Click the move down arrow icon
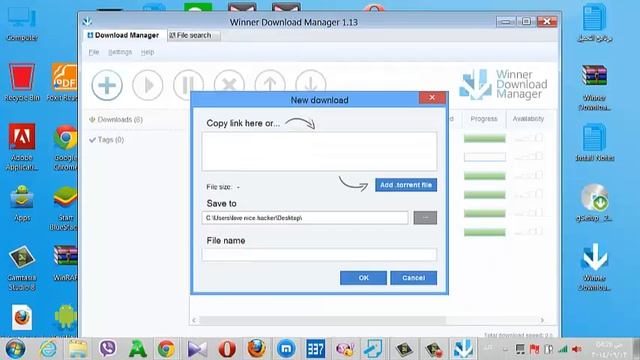Screen dimensions: 640x360 click(311, 81)
